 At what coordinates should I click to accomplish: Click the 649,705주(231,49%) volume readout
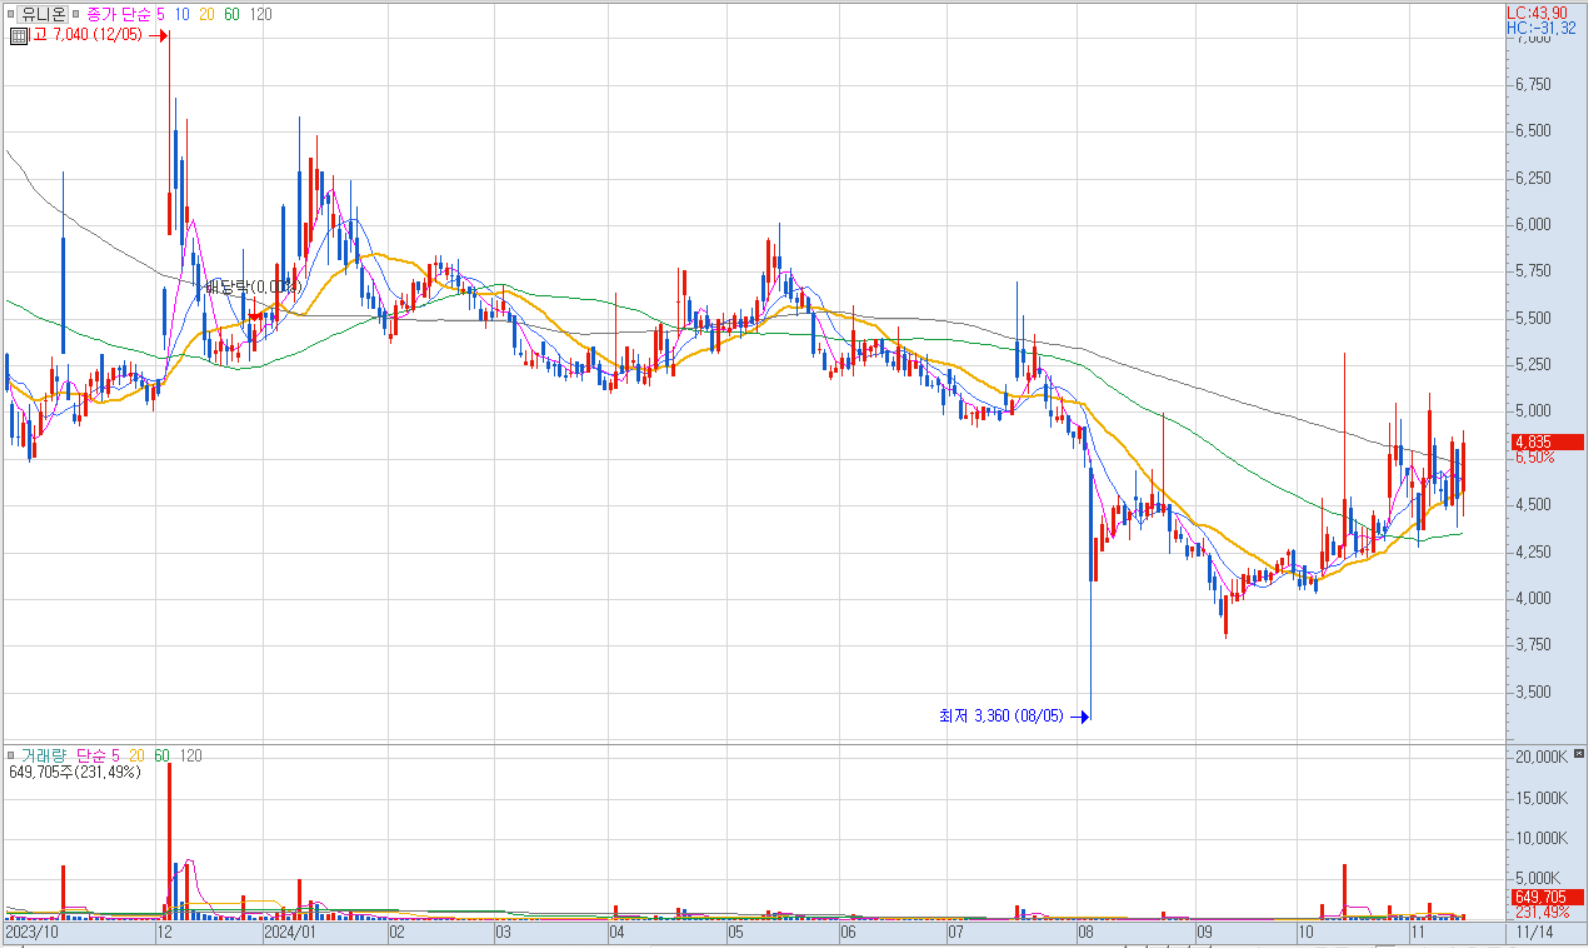(x=75, y=772)
